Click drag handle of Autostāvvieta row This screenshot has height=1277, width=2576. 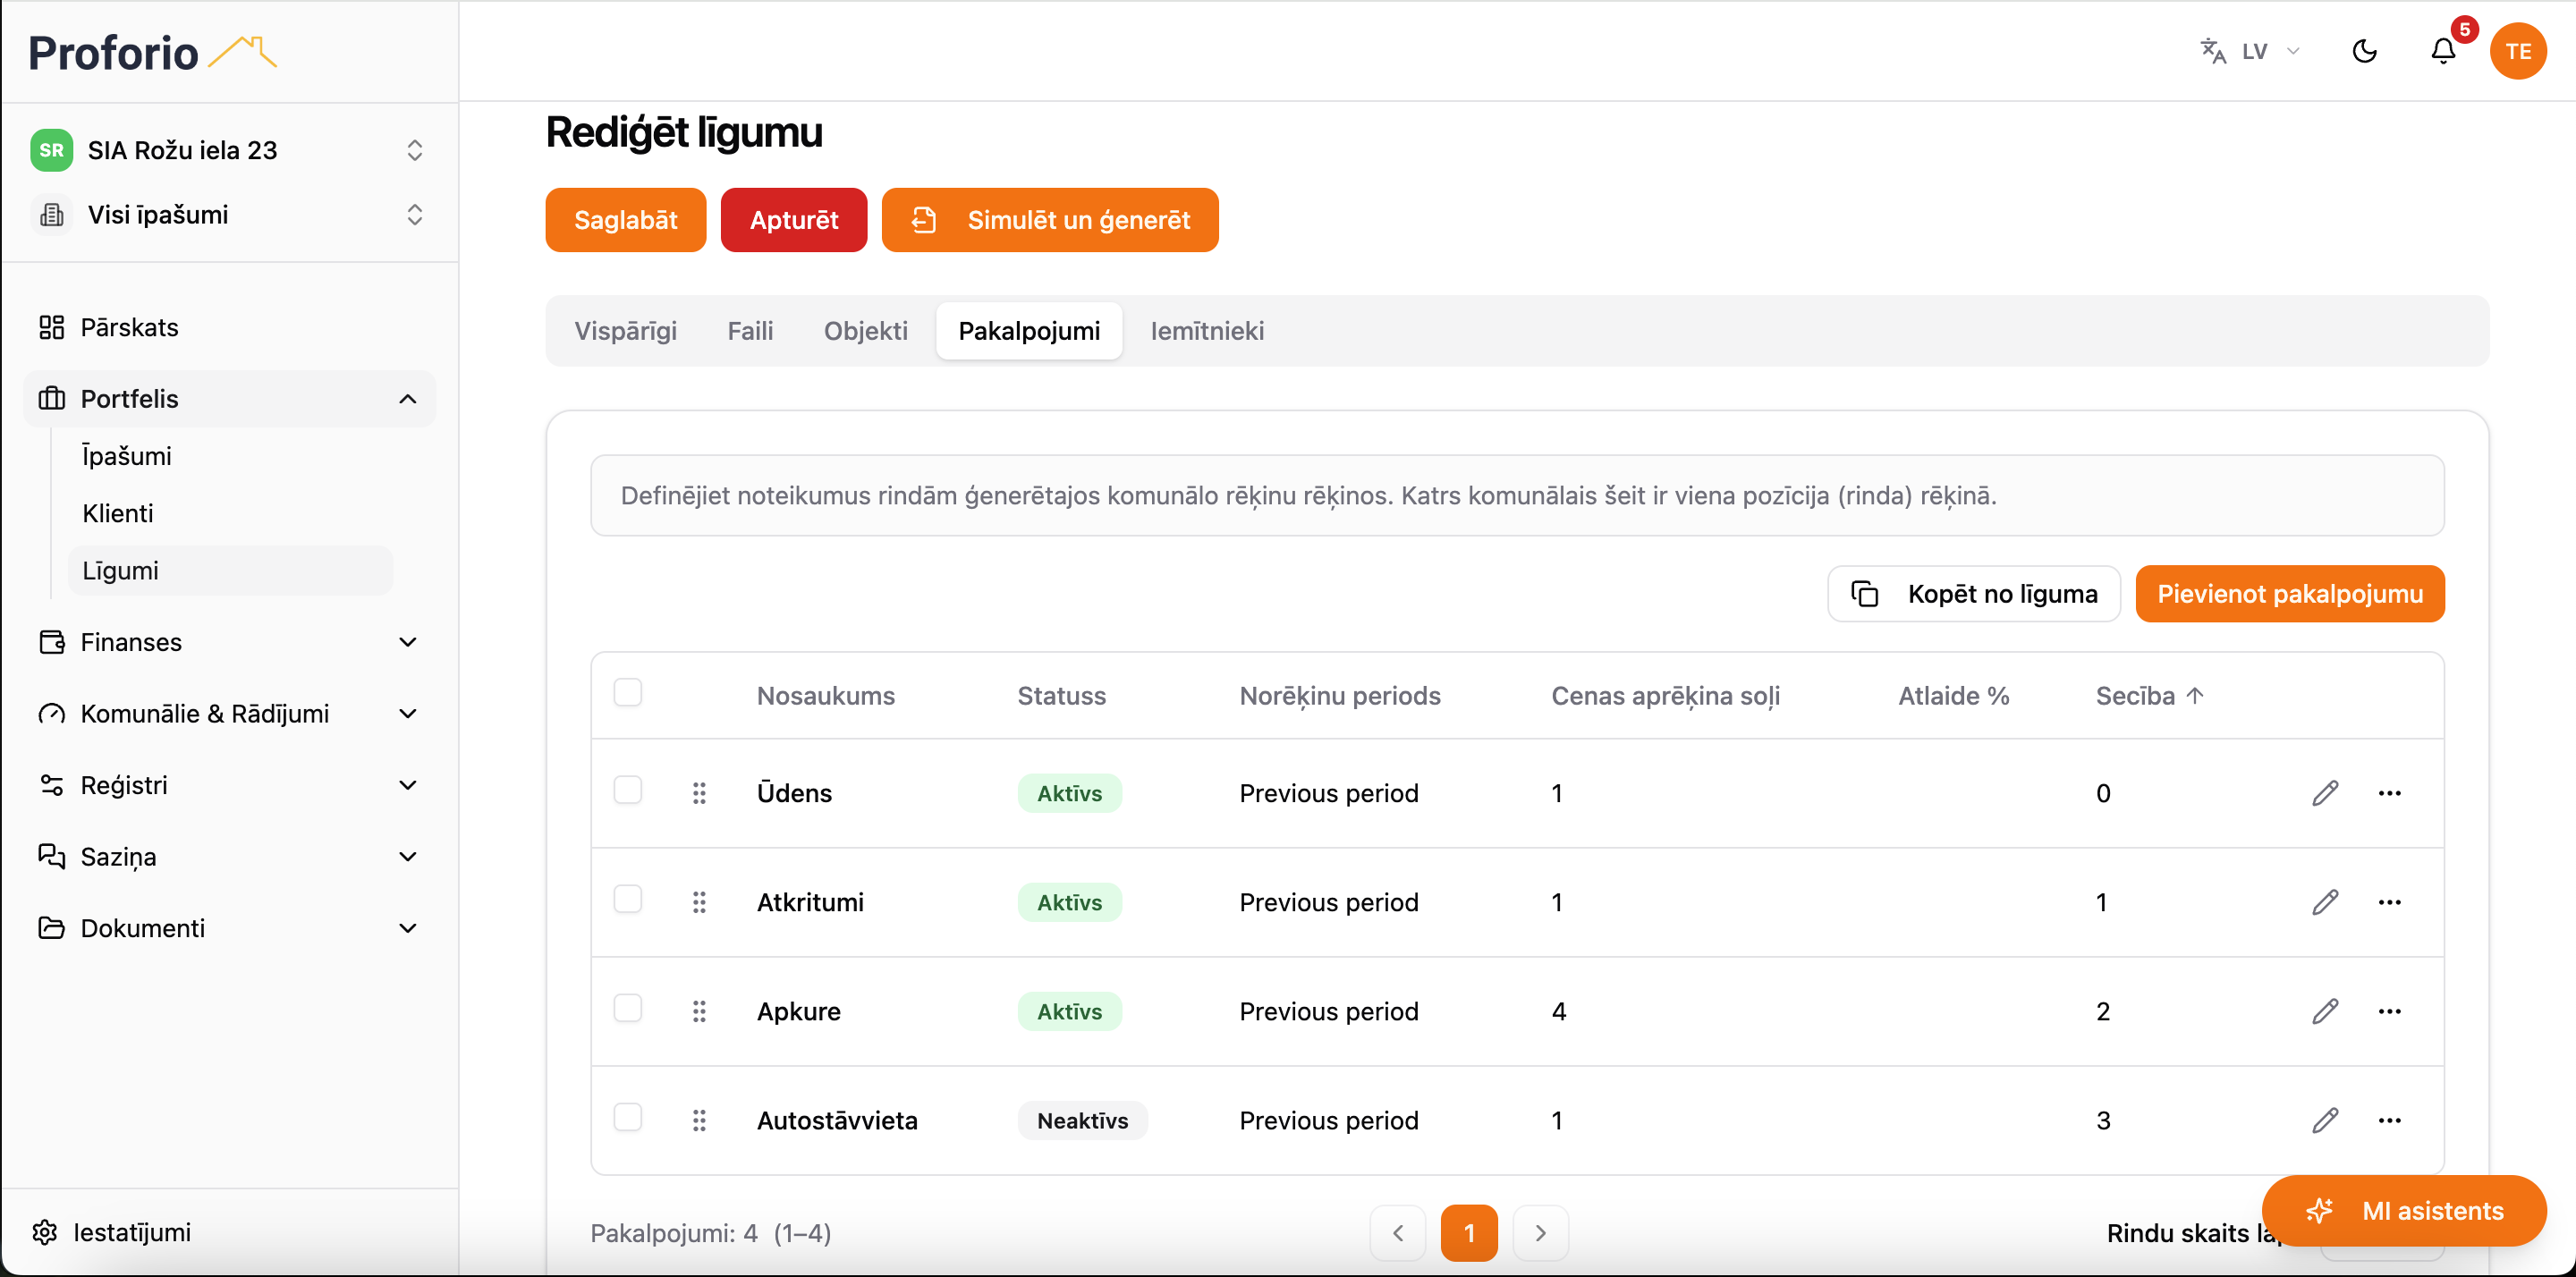(699, 1120)
